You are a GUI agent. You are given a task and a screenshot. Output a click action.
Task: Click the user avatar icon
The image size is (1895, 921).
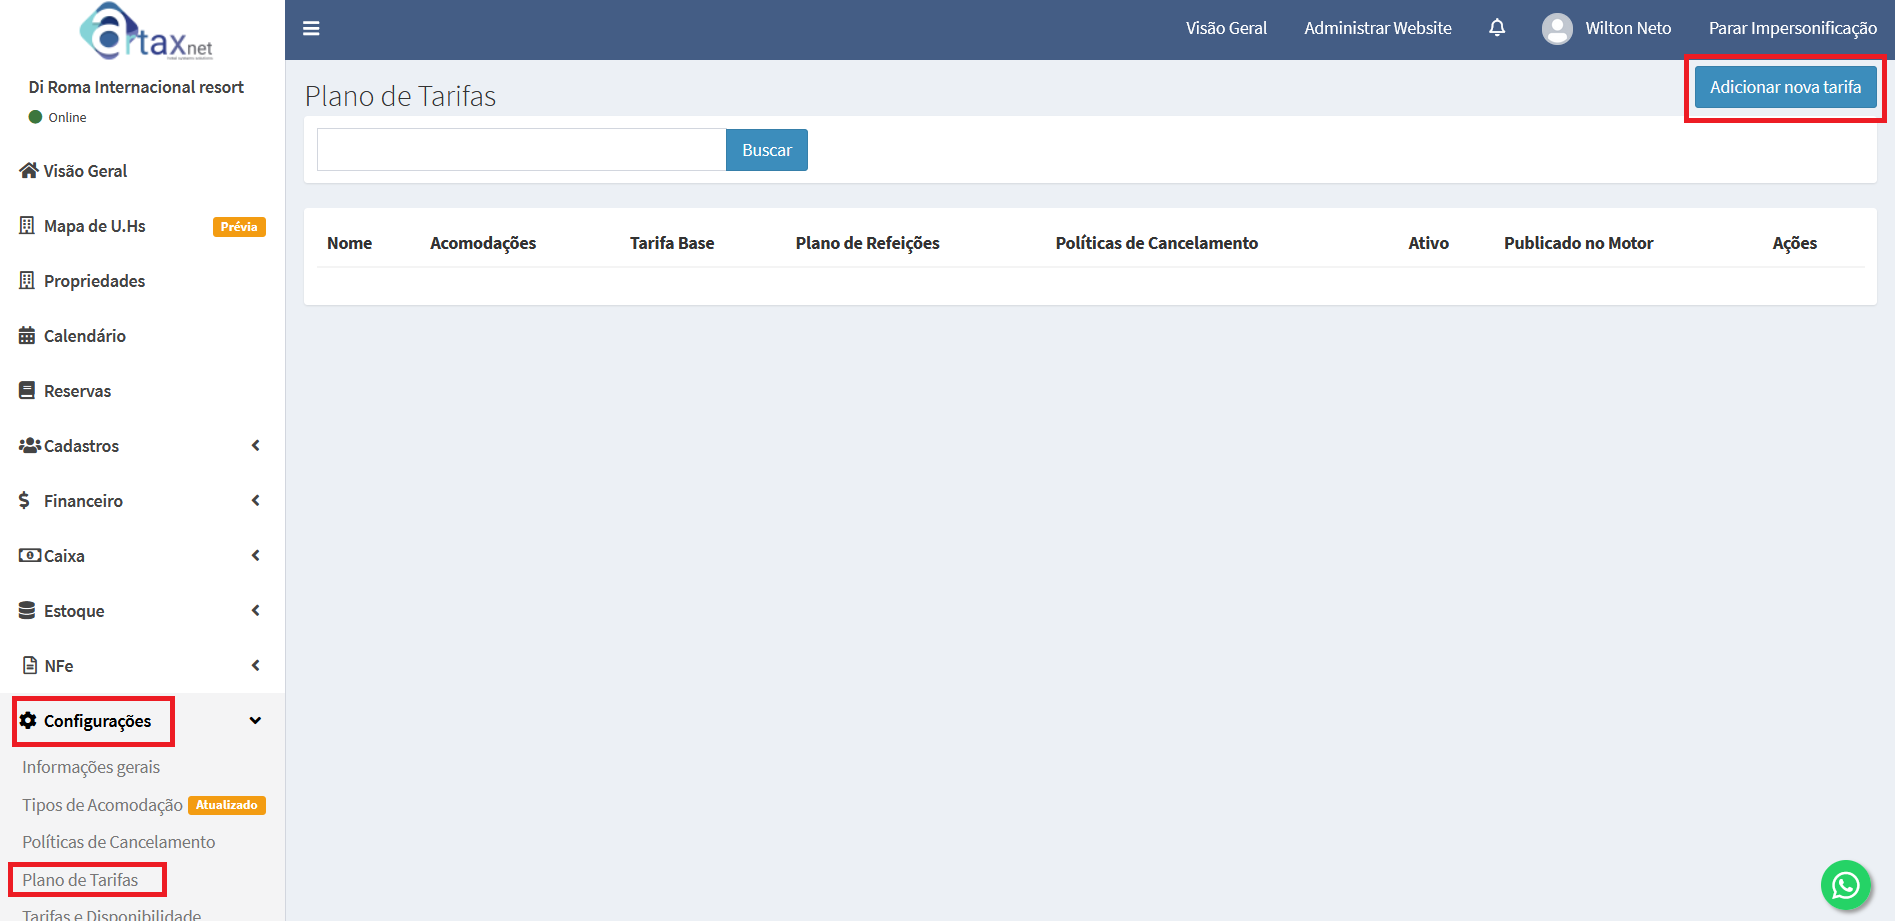(x=1557, y=28)
